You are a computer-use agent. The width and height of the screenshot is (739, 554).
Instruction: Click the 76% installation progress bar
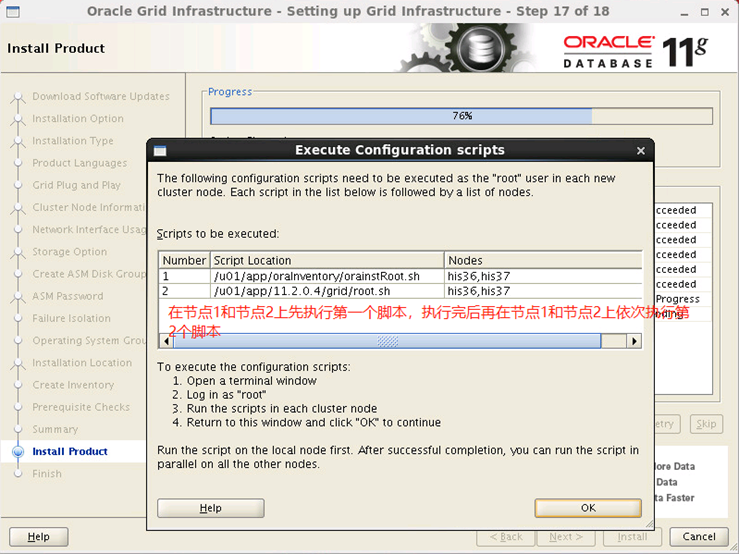pos(461,116)
